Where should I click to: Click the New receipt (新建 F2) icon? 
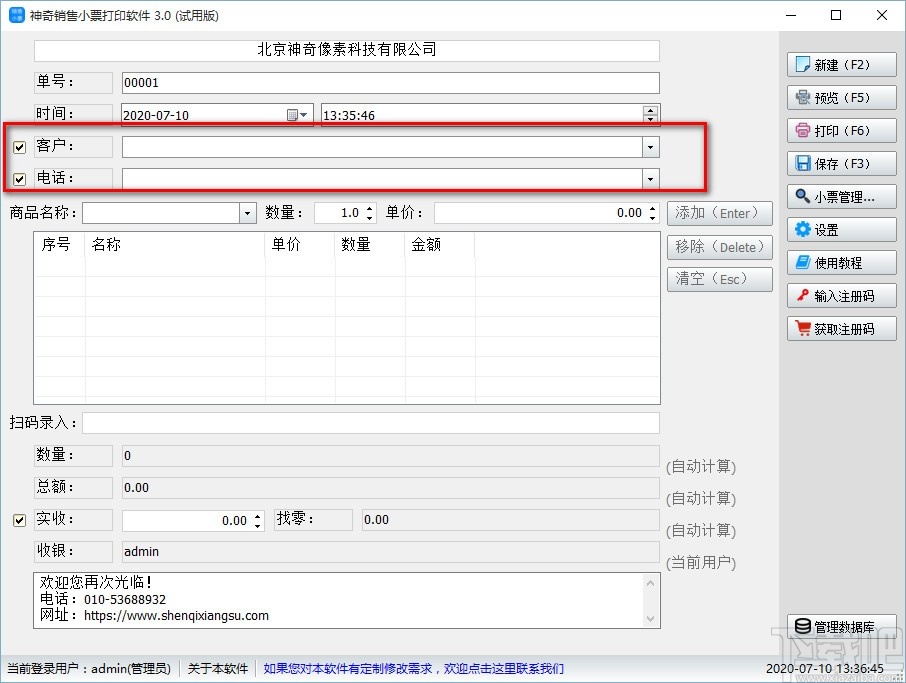[803, 64]
